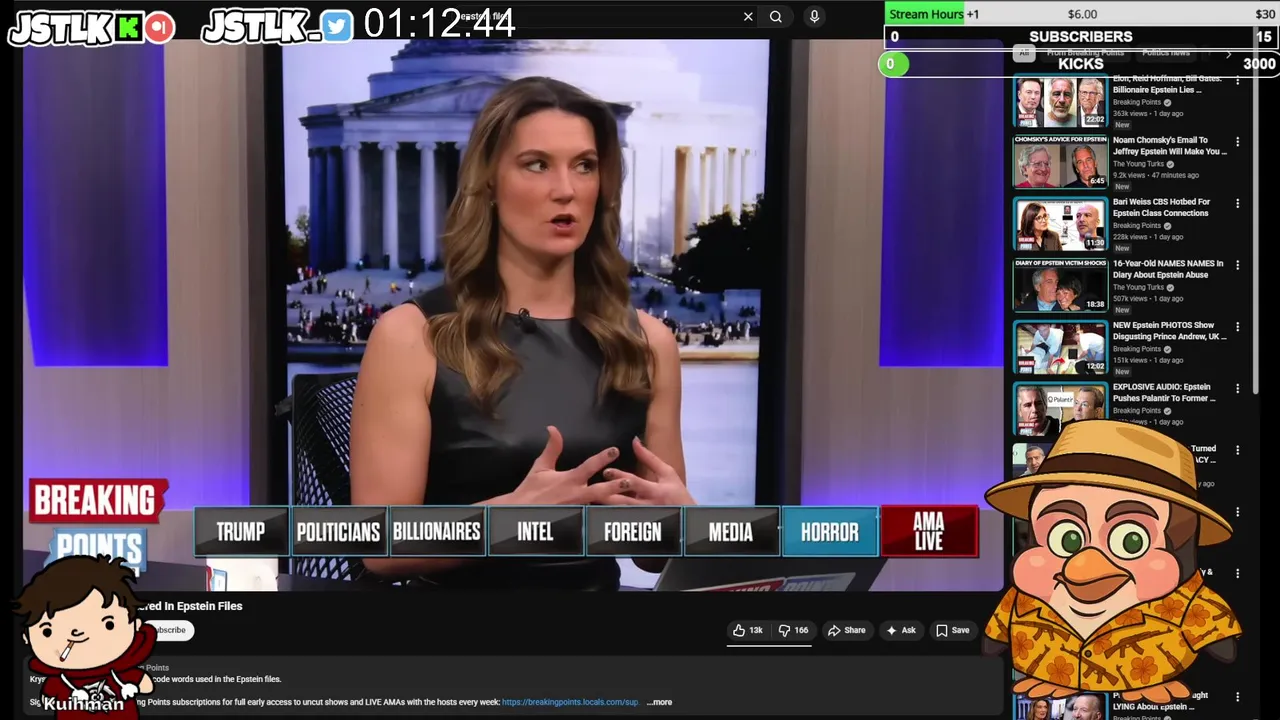Open the Bari Weiss CBS Hotbed thumbnail
The image size is (1280, 720).
1060,224
